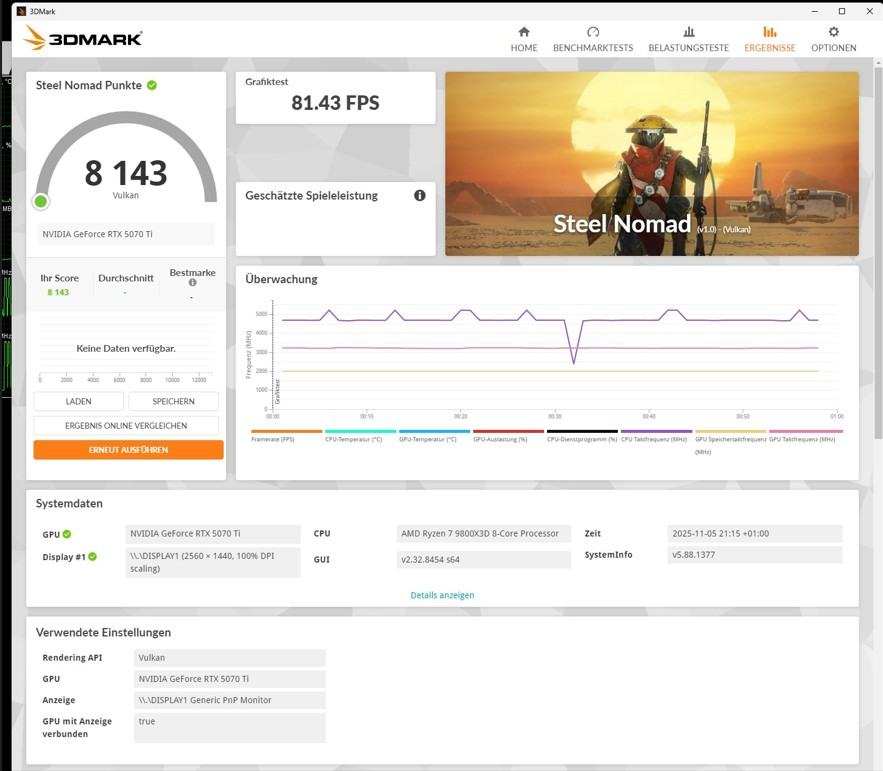Click the 8 143 score on gauge
This screenshot has height=771, width=883.
tap(126, 173)
